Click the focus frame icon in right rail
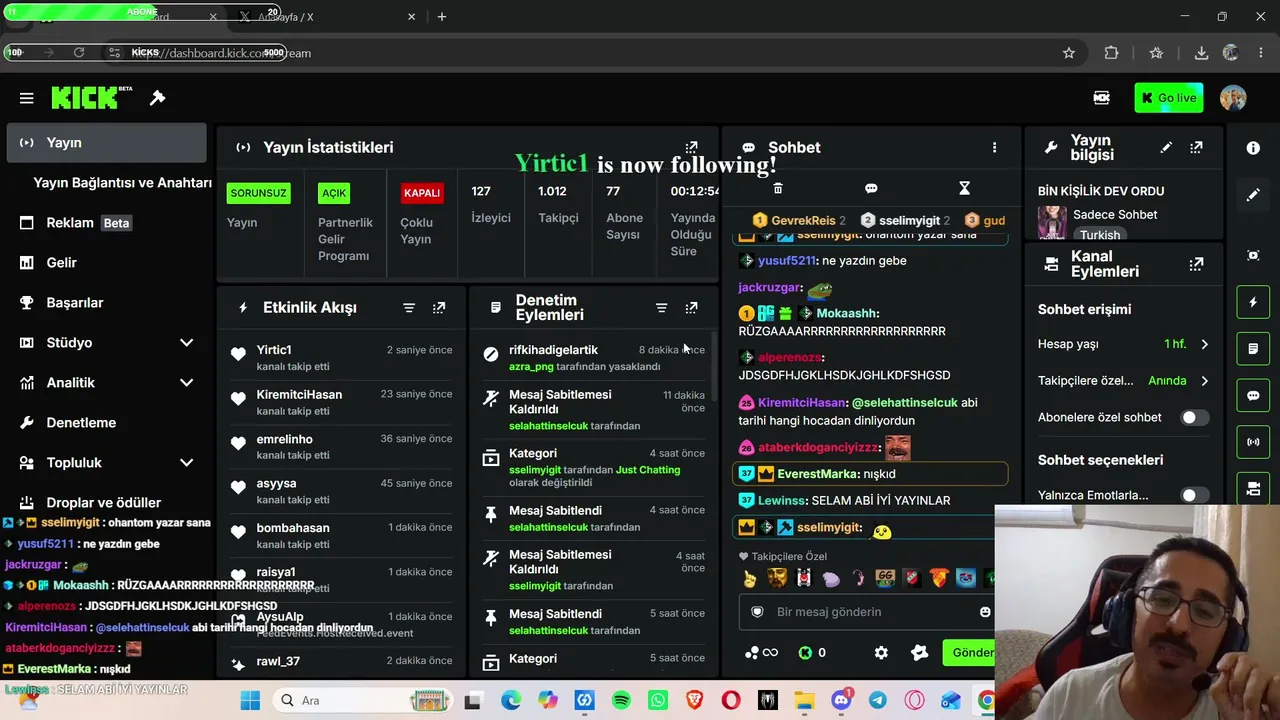This screenshot has width=1280, height=720. (1253, 255)
